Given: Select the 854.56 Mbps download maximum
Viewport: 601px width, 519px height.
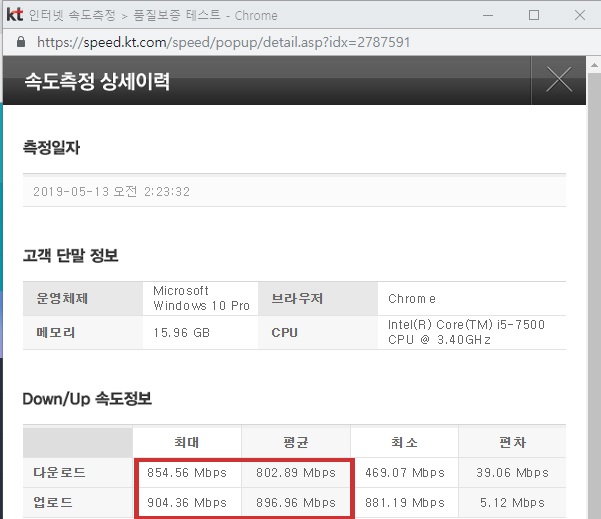Looking at the screenshot, I should click(187, 473).
